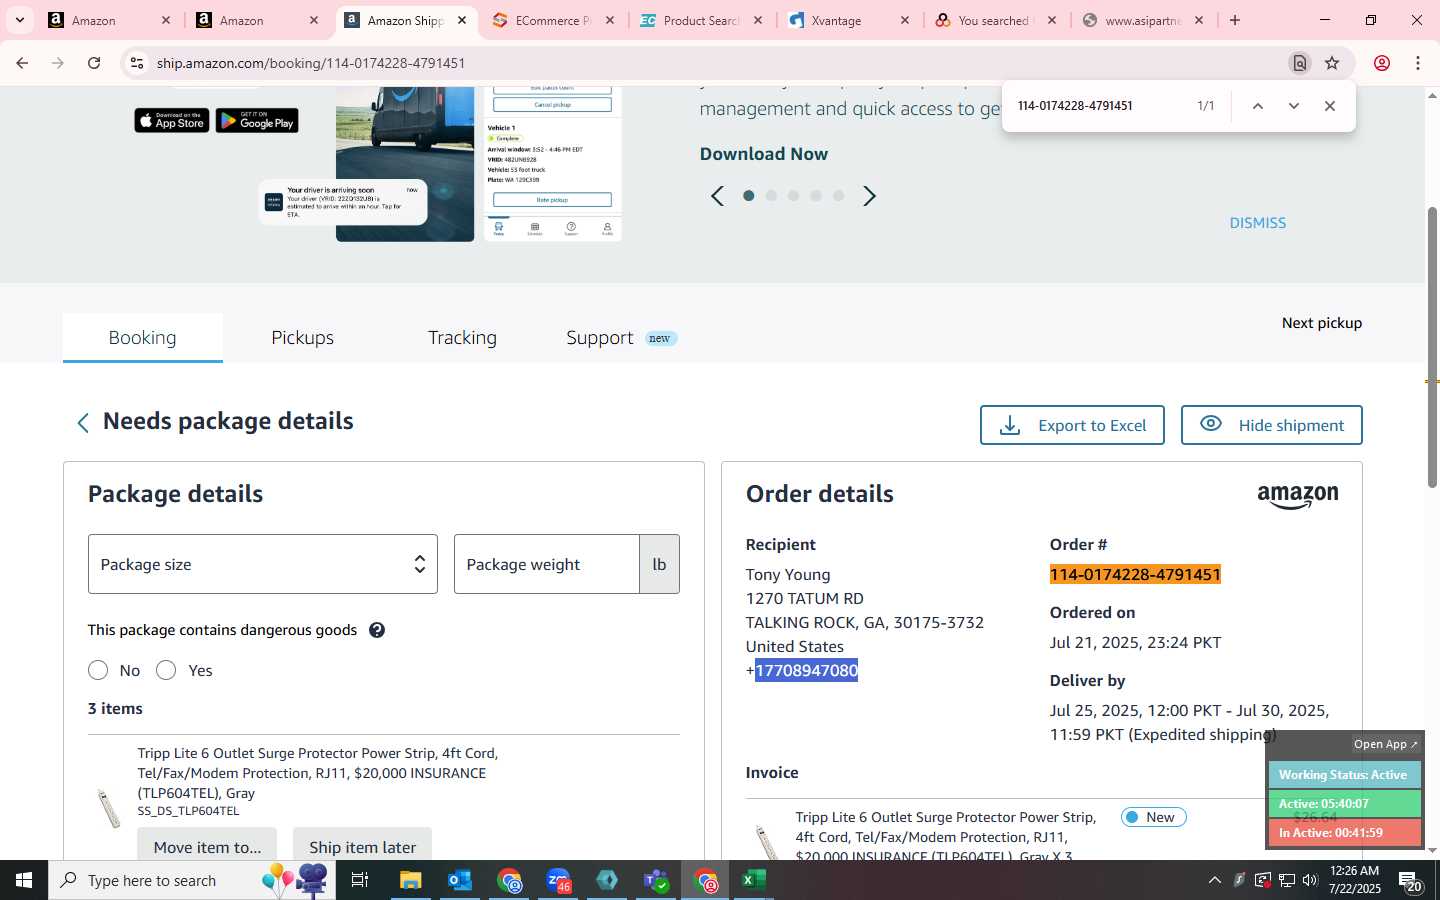Open the tab search dropdown arrow
1440x900 pixels.
pyautogui.click(x=19, y=20)
